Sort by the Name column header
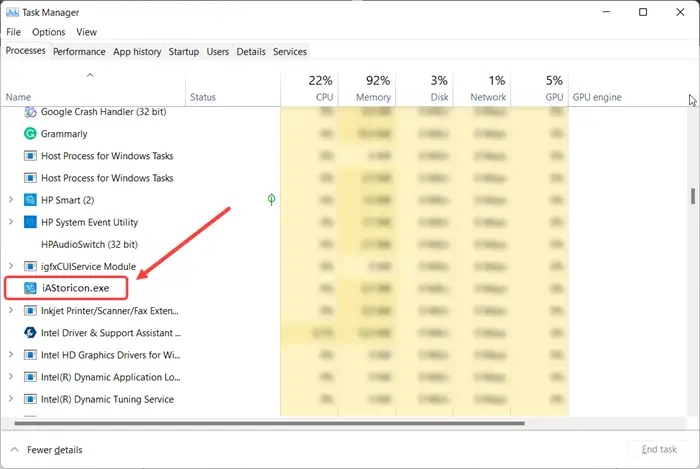This screenshot has height=469, width=700. tap(93, 88)
